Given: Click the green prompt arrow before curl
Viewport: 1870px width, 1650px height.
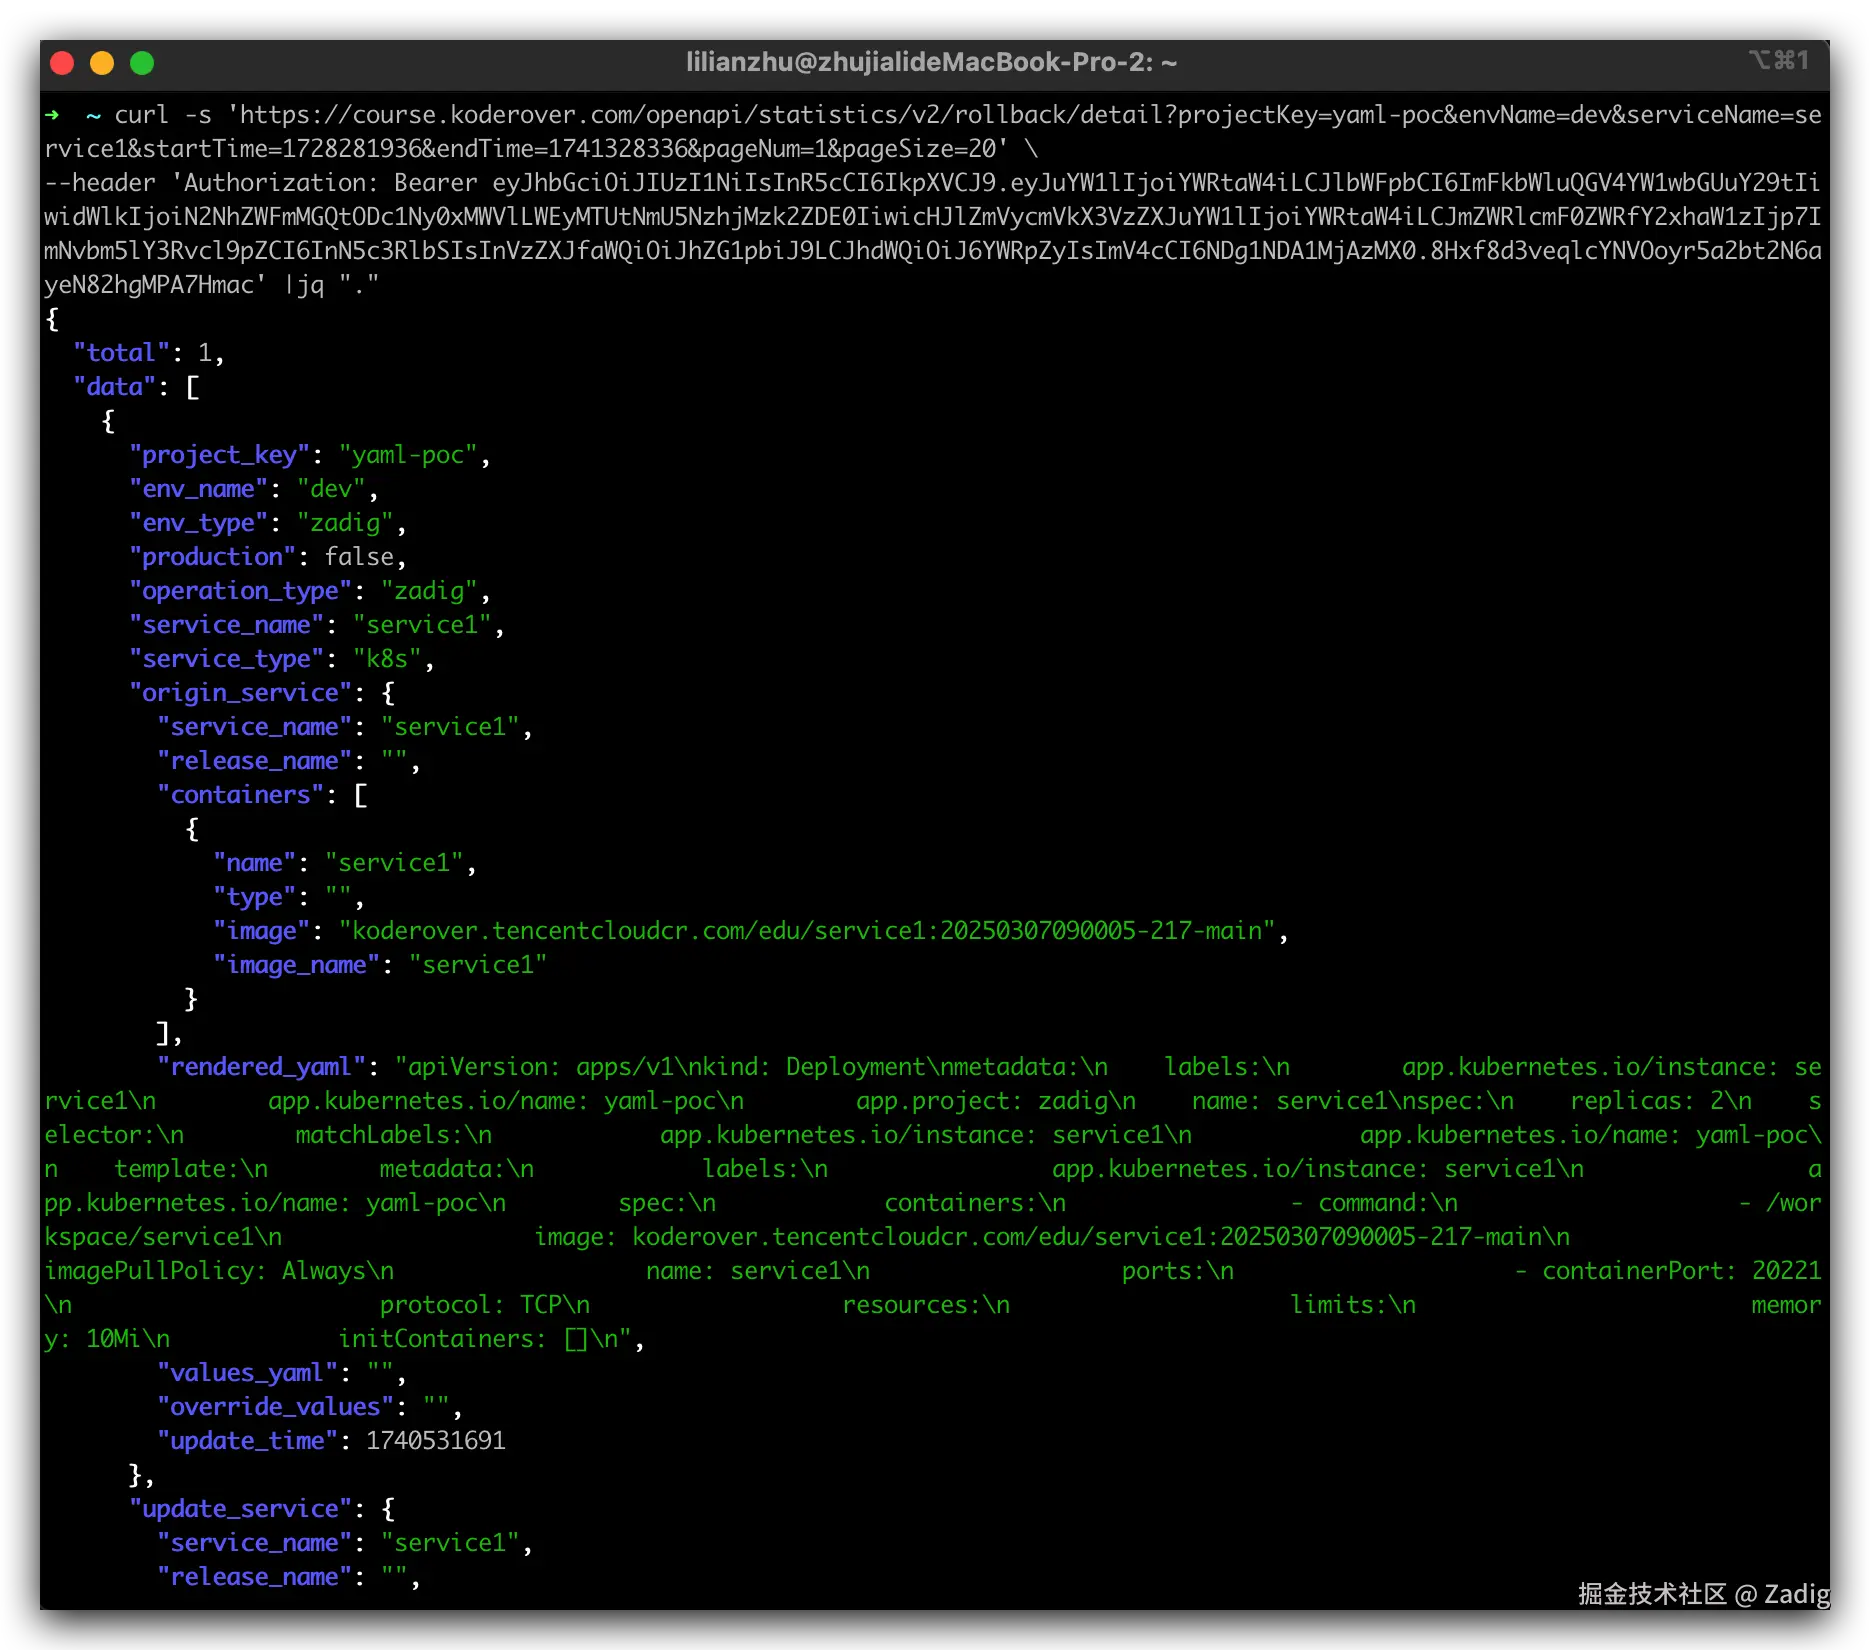Looking at the screenshot, I should tap(52, 115).
